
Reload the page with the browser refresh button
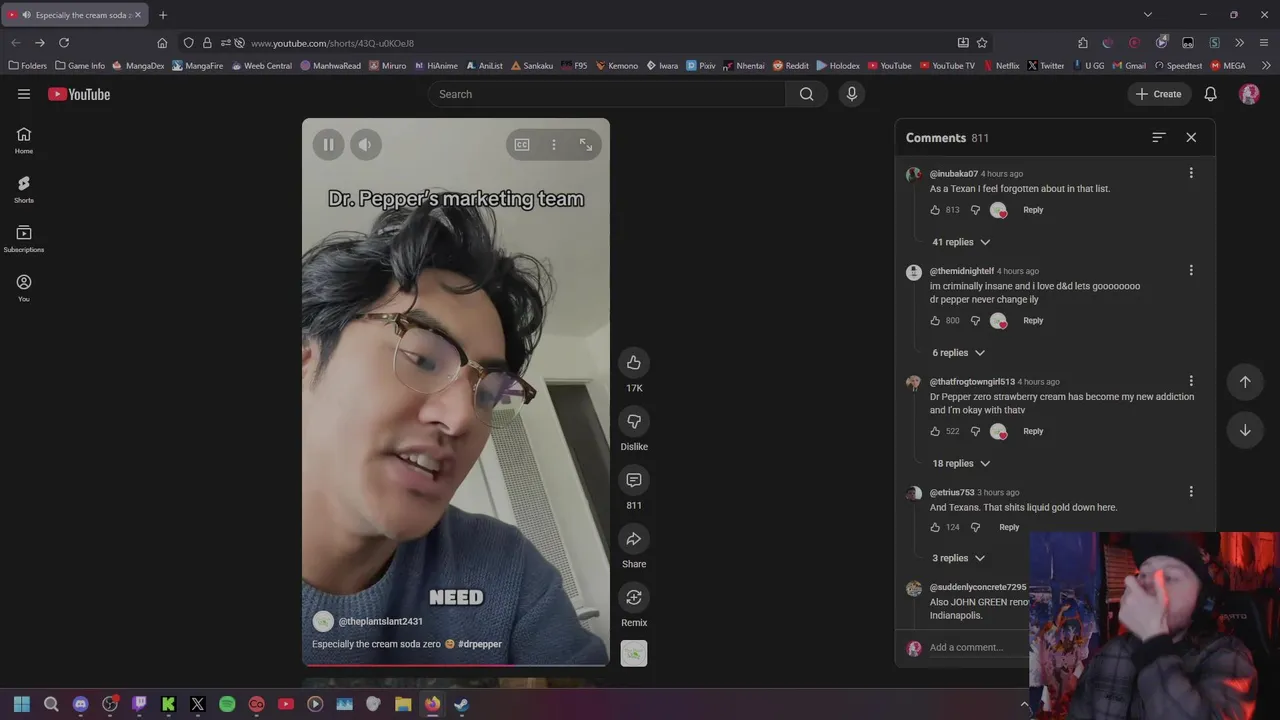64,43
